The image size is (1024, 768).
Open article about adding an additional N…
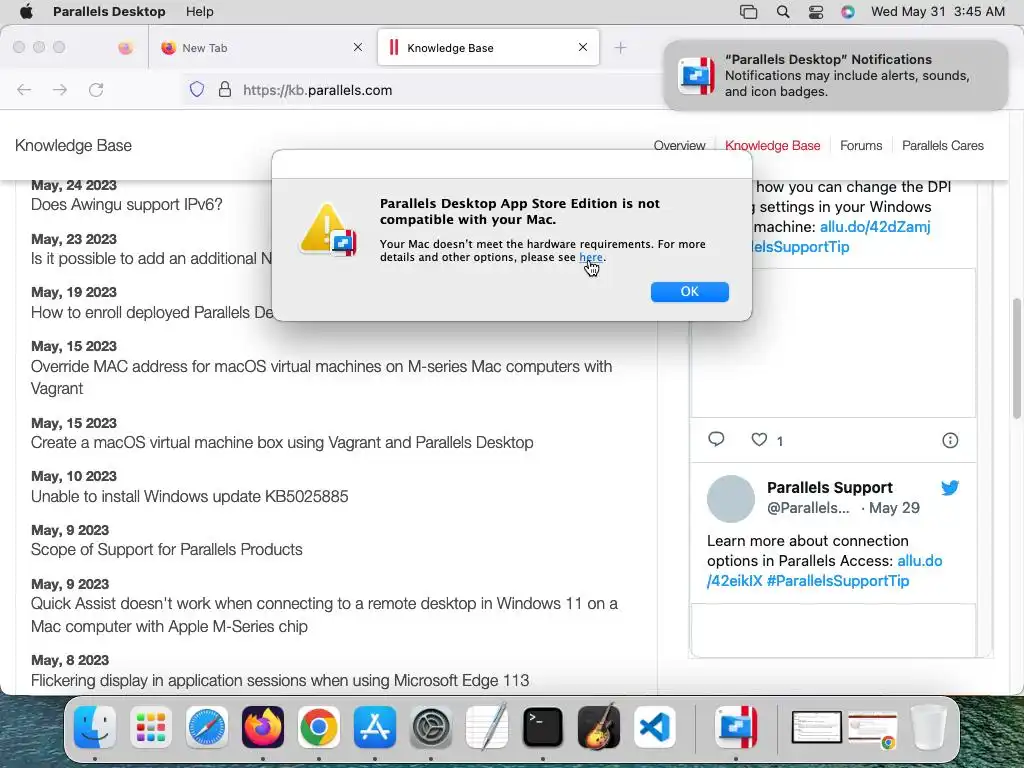tap(152, 259)
